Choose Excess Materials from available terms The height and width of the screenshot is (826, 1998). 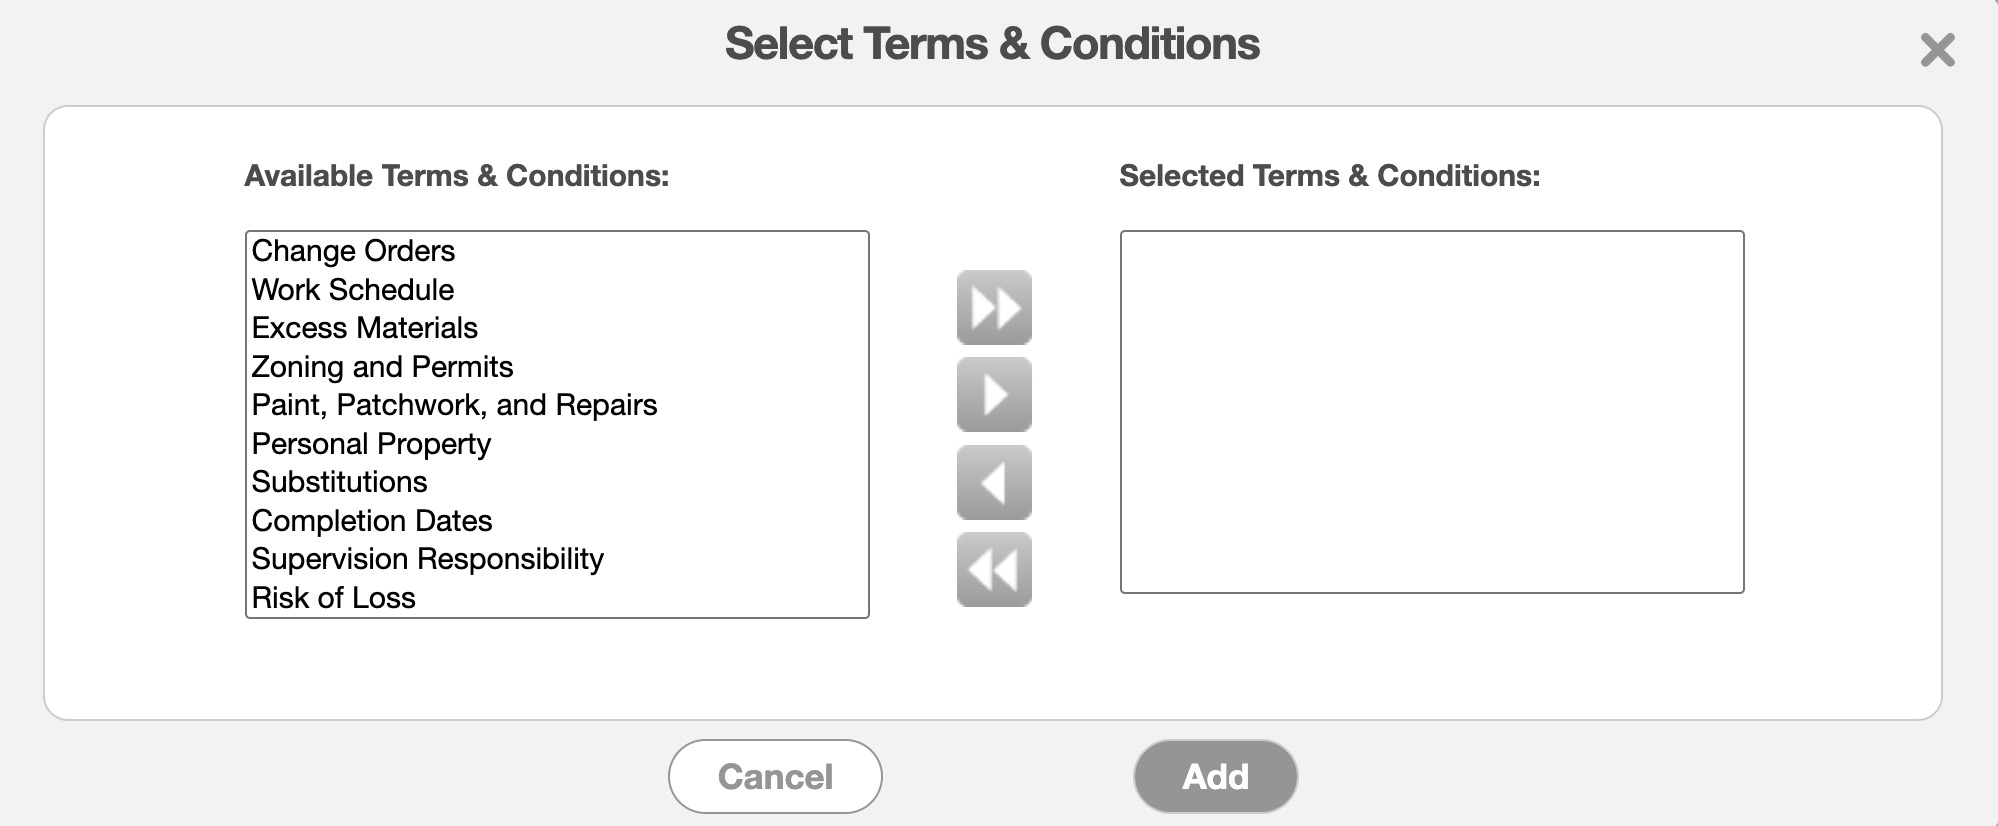365,328
